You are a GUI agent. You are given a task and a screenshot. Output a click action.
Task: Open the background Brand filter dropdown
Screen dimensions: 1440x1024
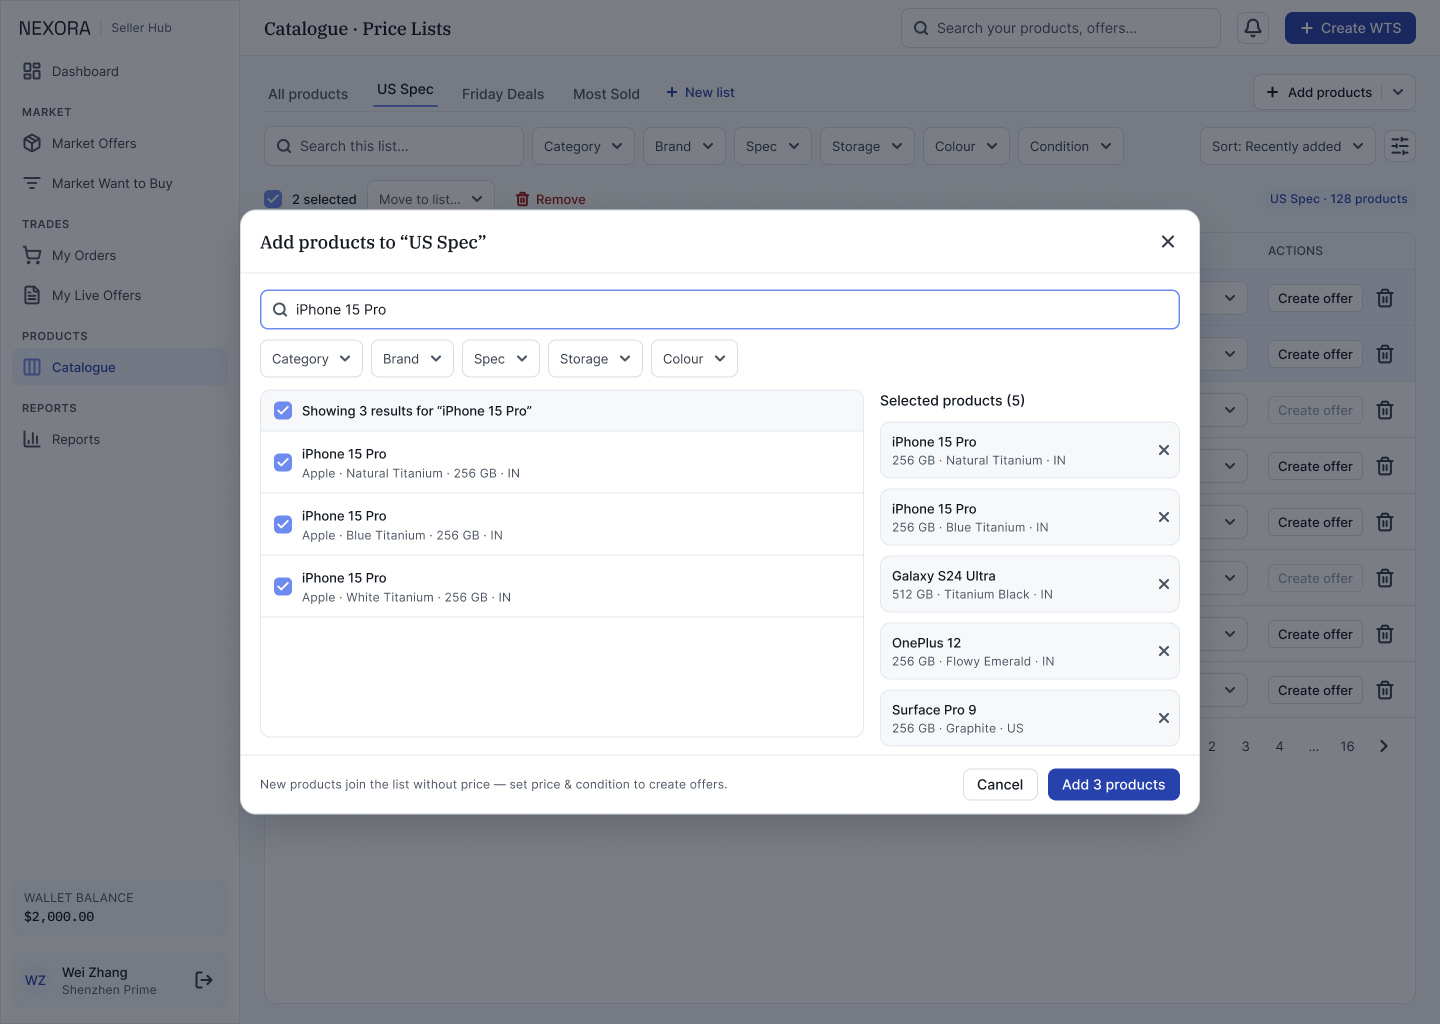pyautogui.click(x=684, y=146)
